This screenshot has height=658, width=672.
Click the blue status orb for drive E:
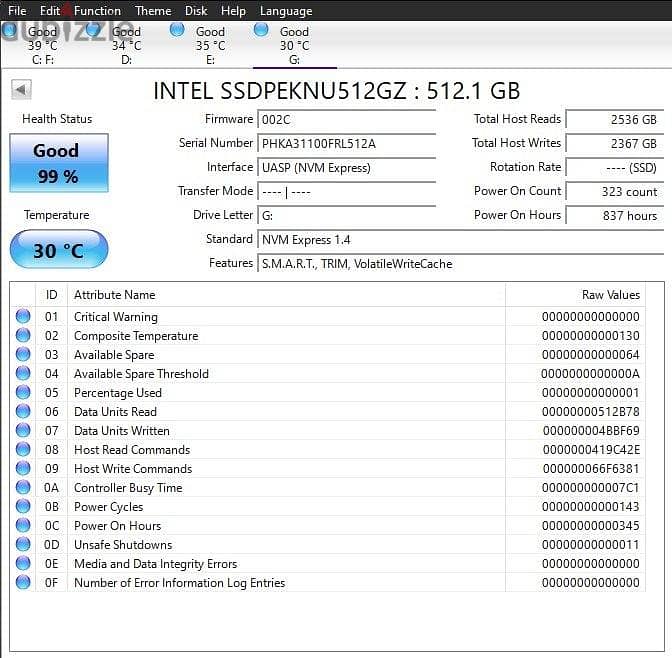pos(177,30)
